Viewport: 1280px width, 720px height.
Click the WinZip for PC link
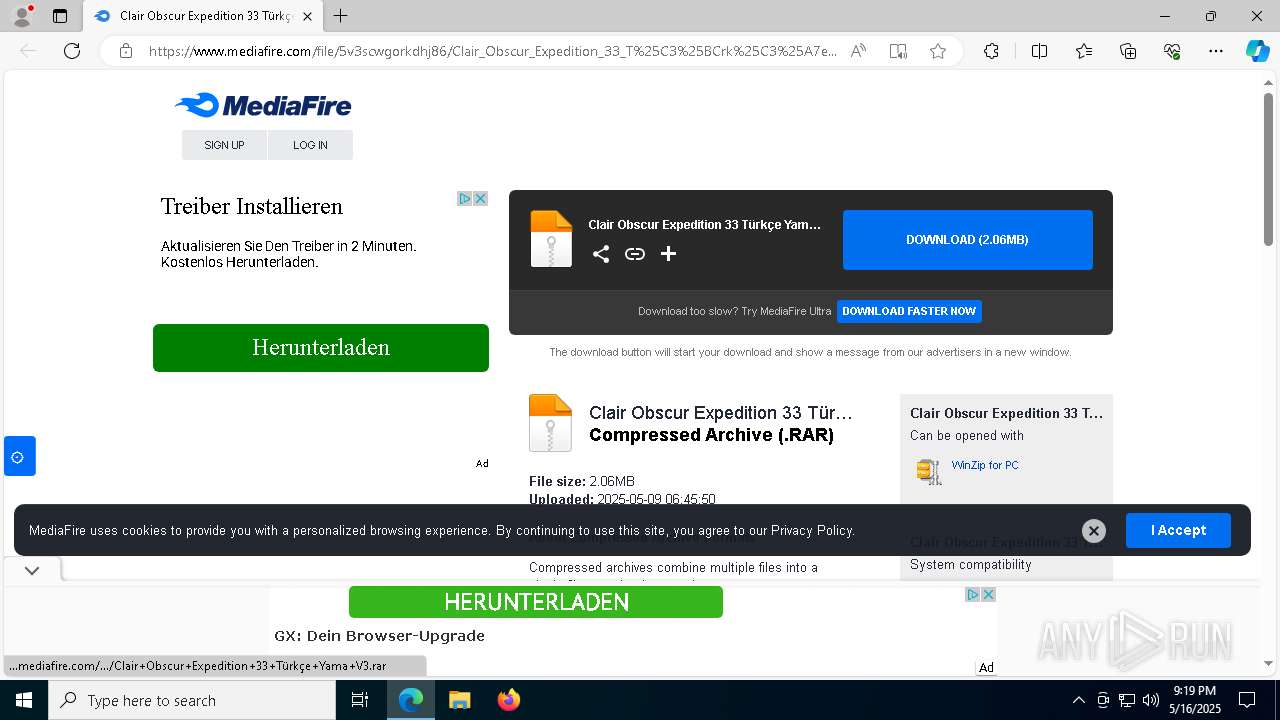pos(985,465)
